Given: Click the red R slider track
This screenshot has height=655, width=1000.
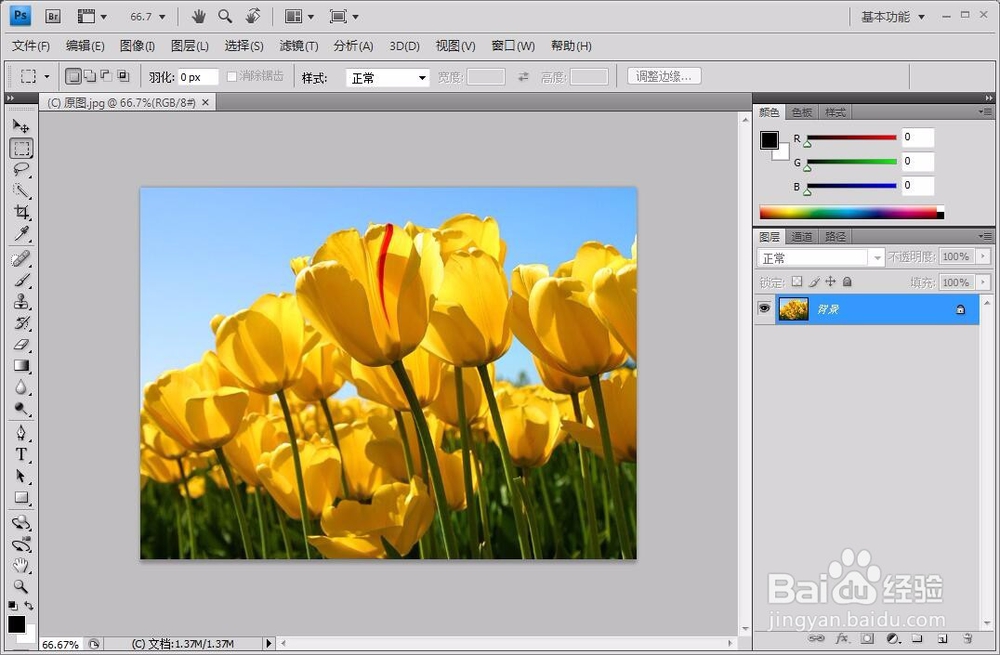Looking at the screenshot, I should click(x=851, y=137).
